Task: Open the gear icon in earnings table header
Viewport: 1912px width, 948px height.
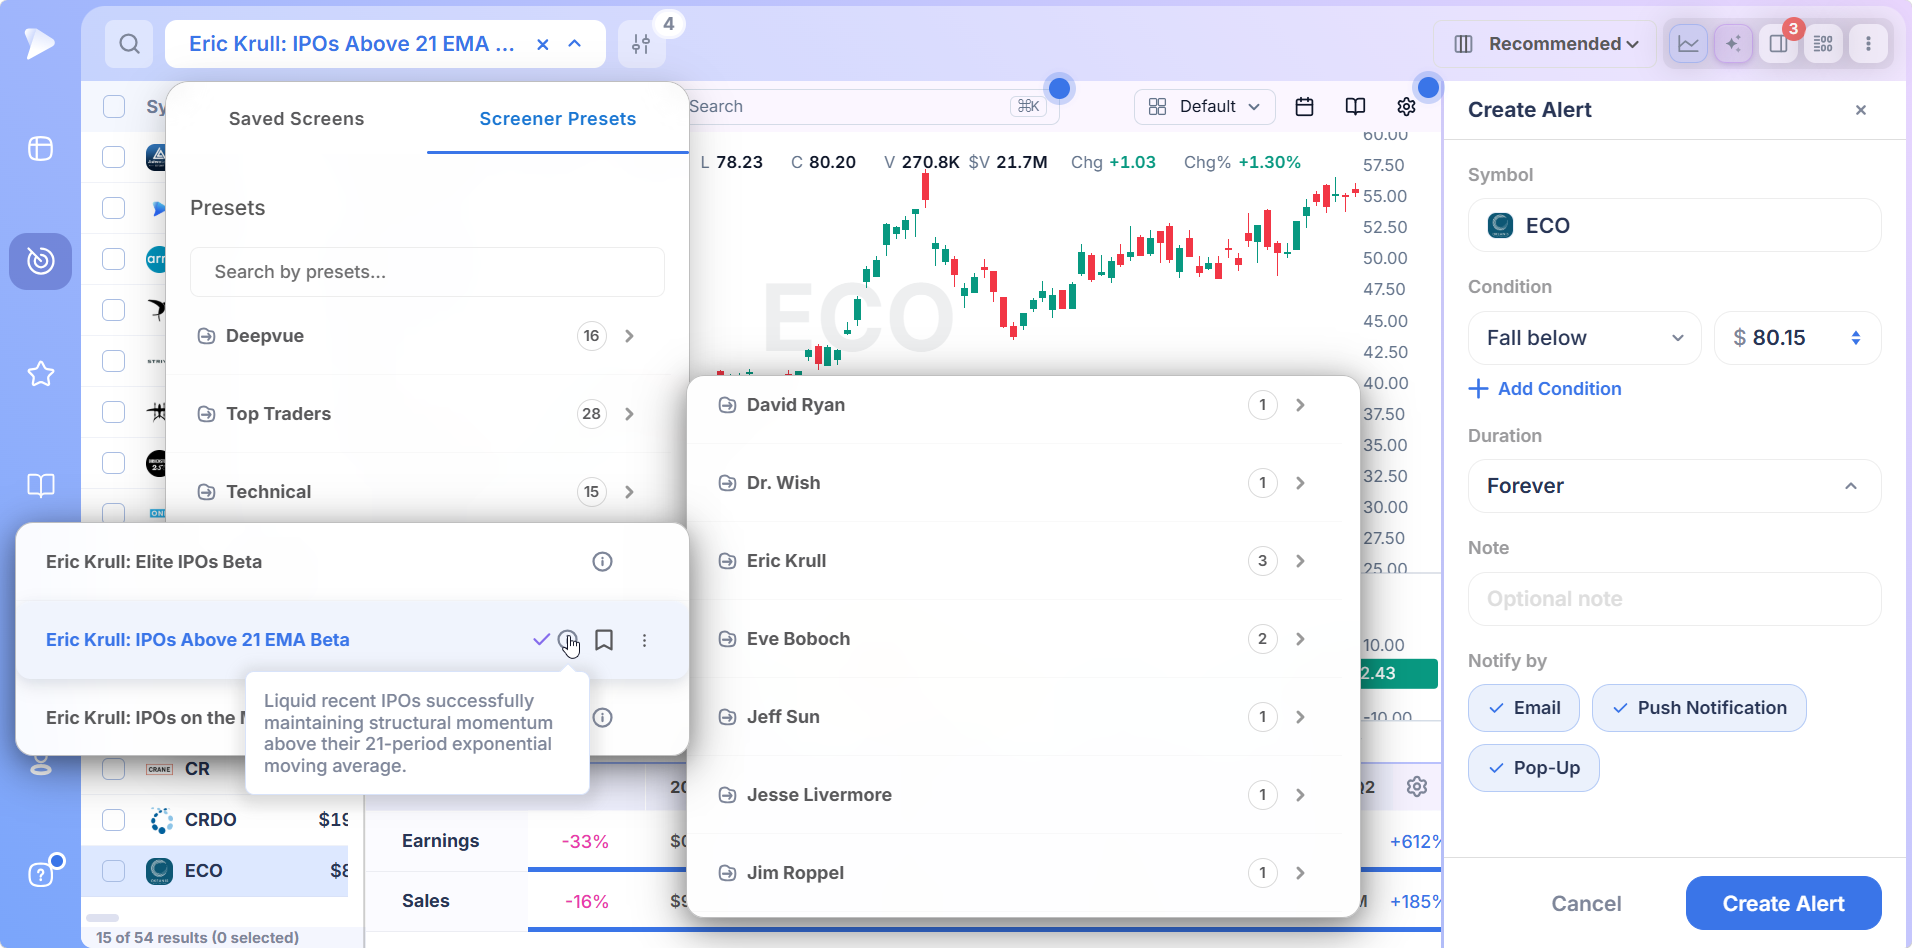Action: (1416, 787)
